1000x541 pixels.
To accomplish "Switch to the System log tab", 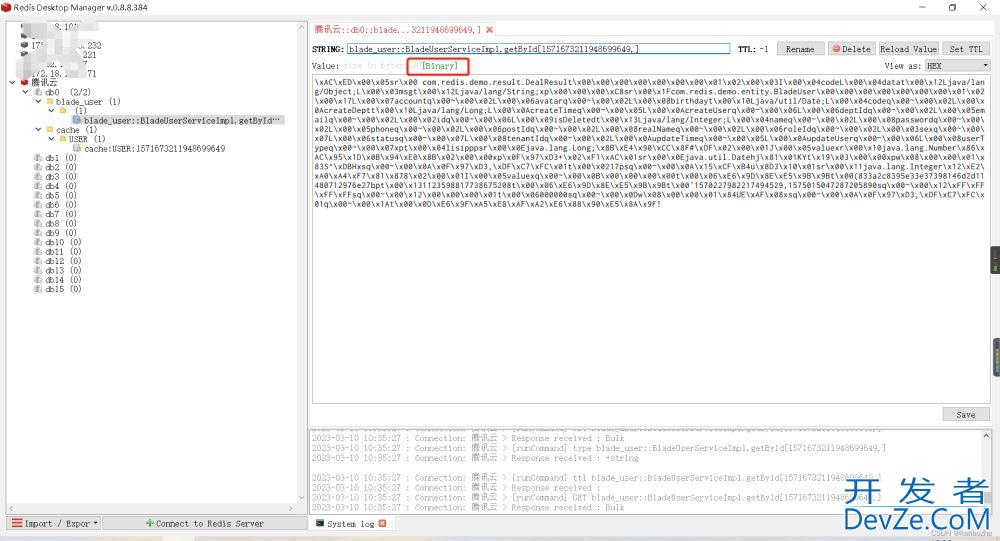I will (x=350, y=523).
